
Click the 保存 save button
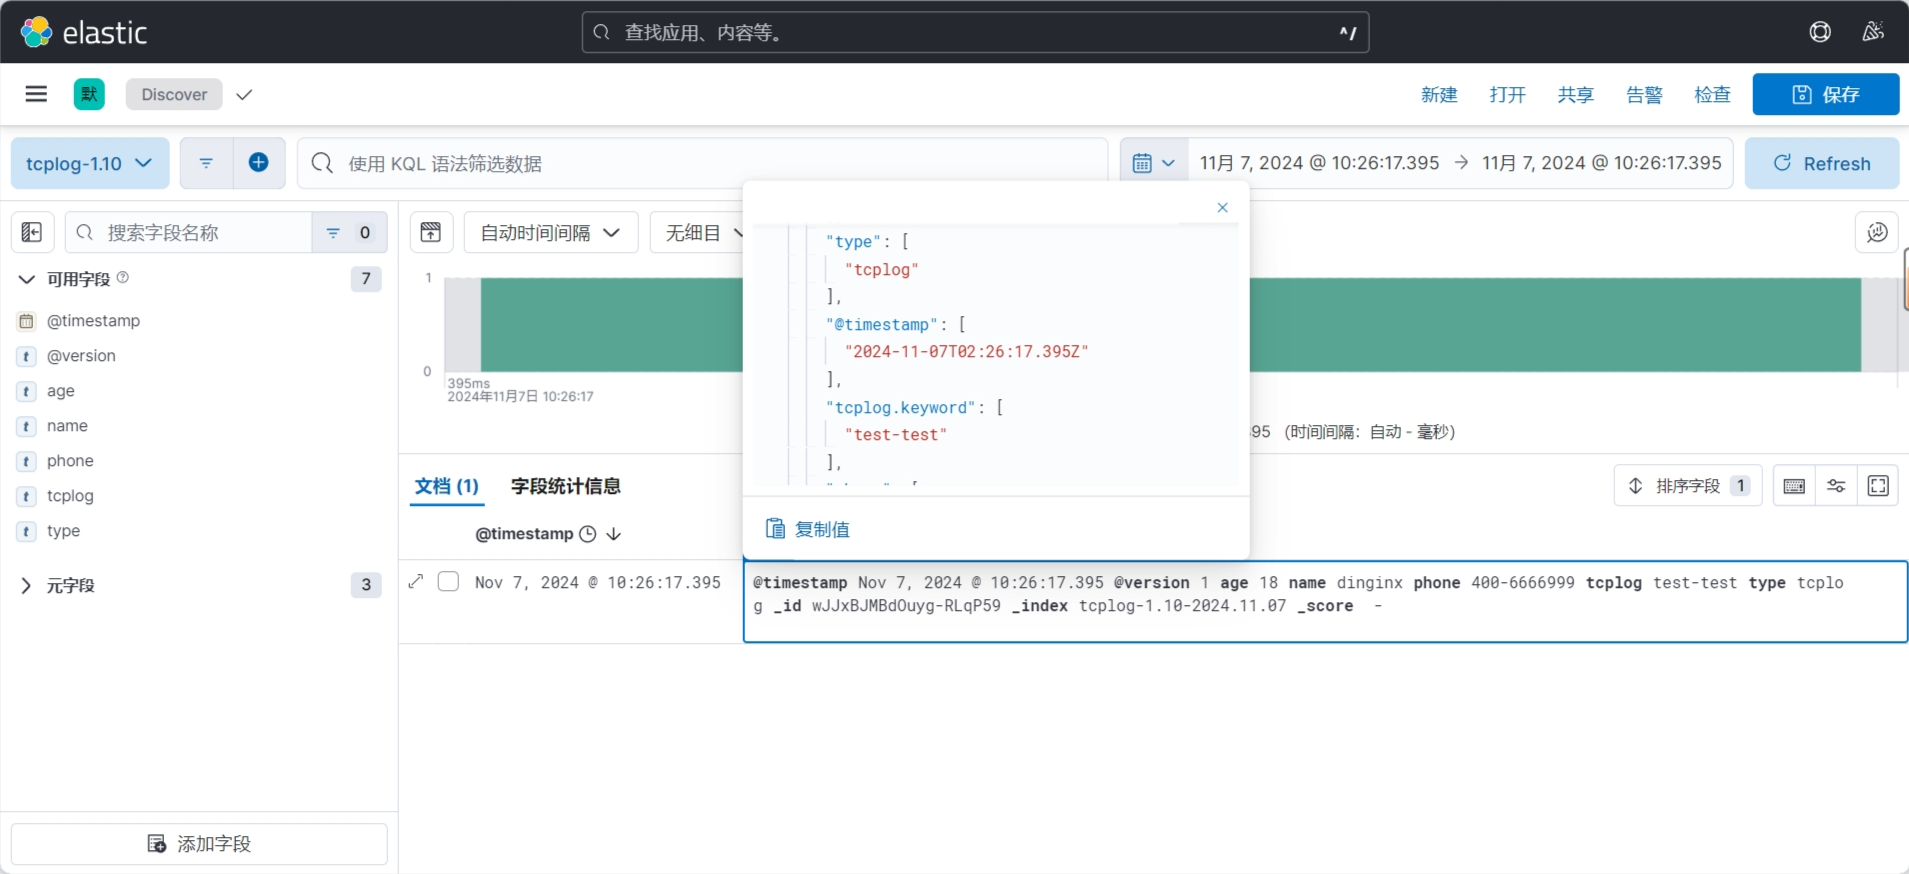click(x=1825, y=94)
